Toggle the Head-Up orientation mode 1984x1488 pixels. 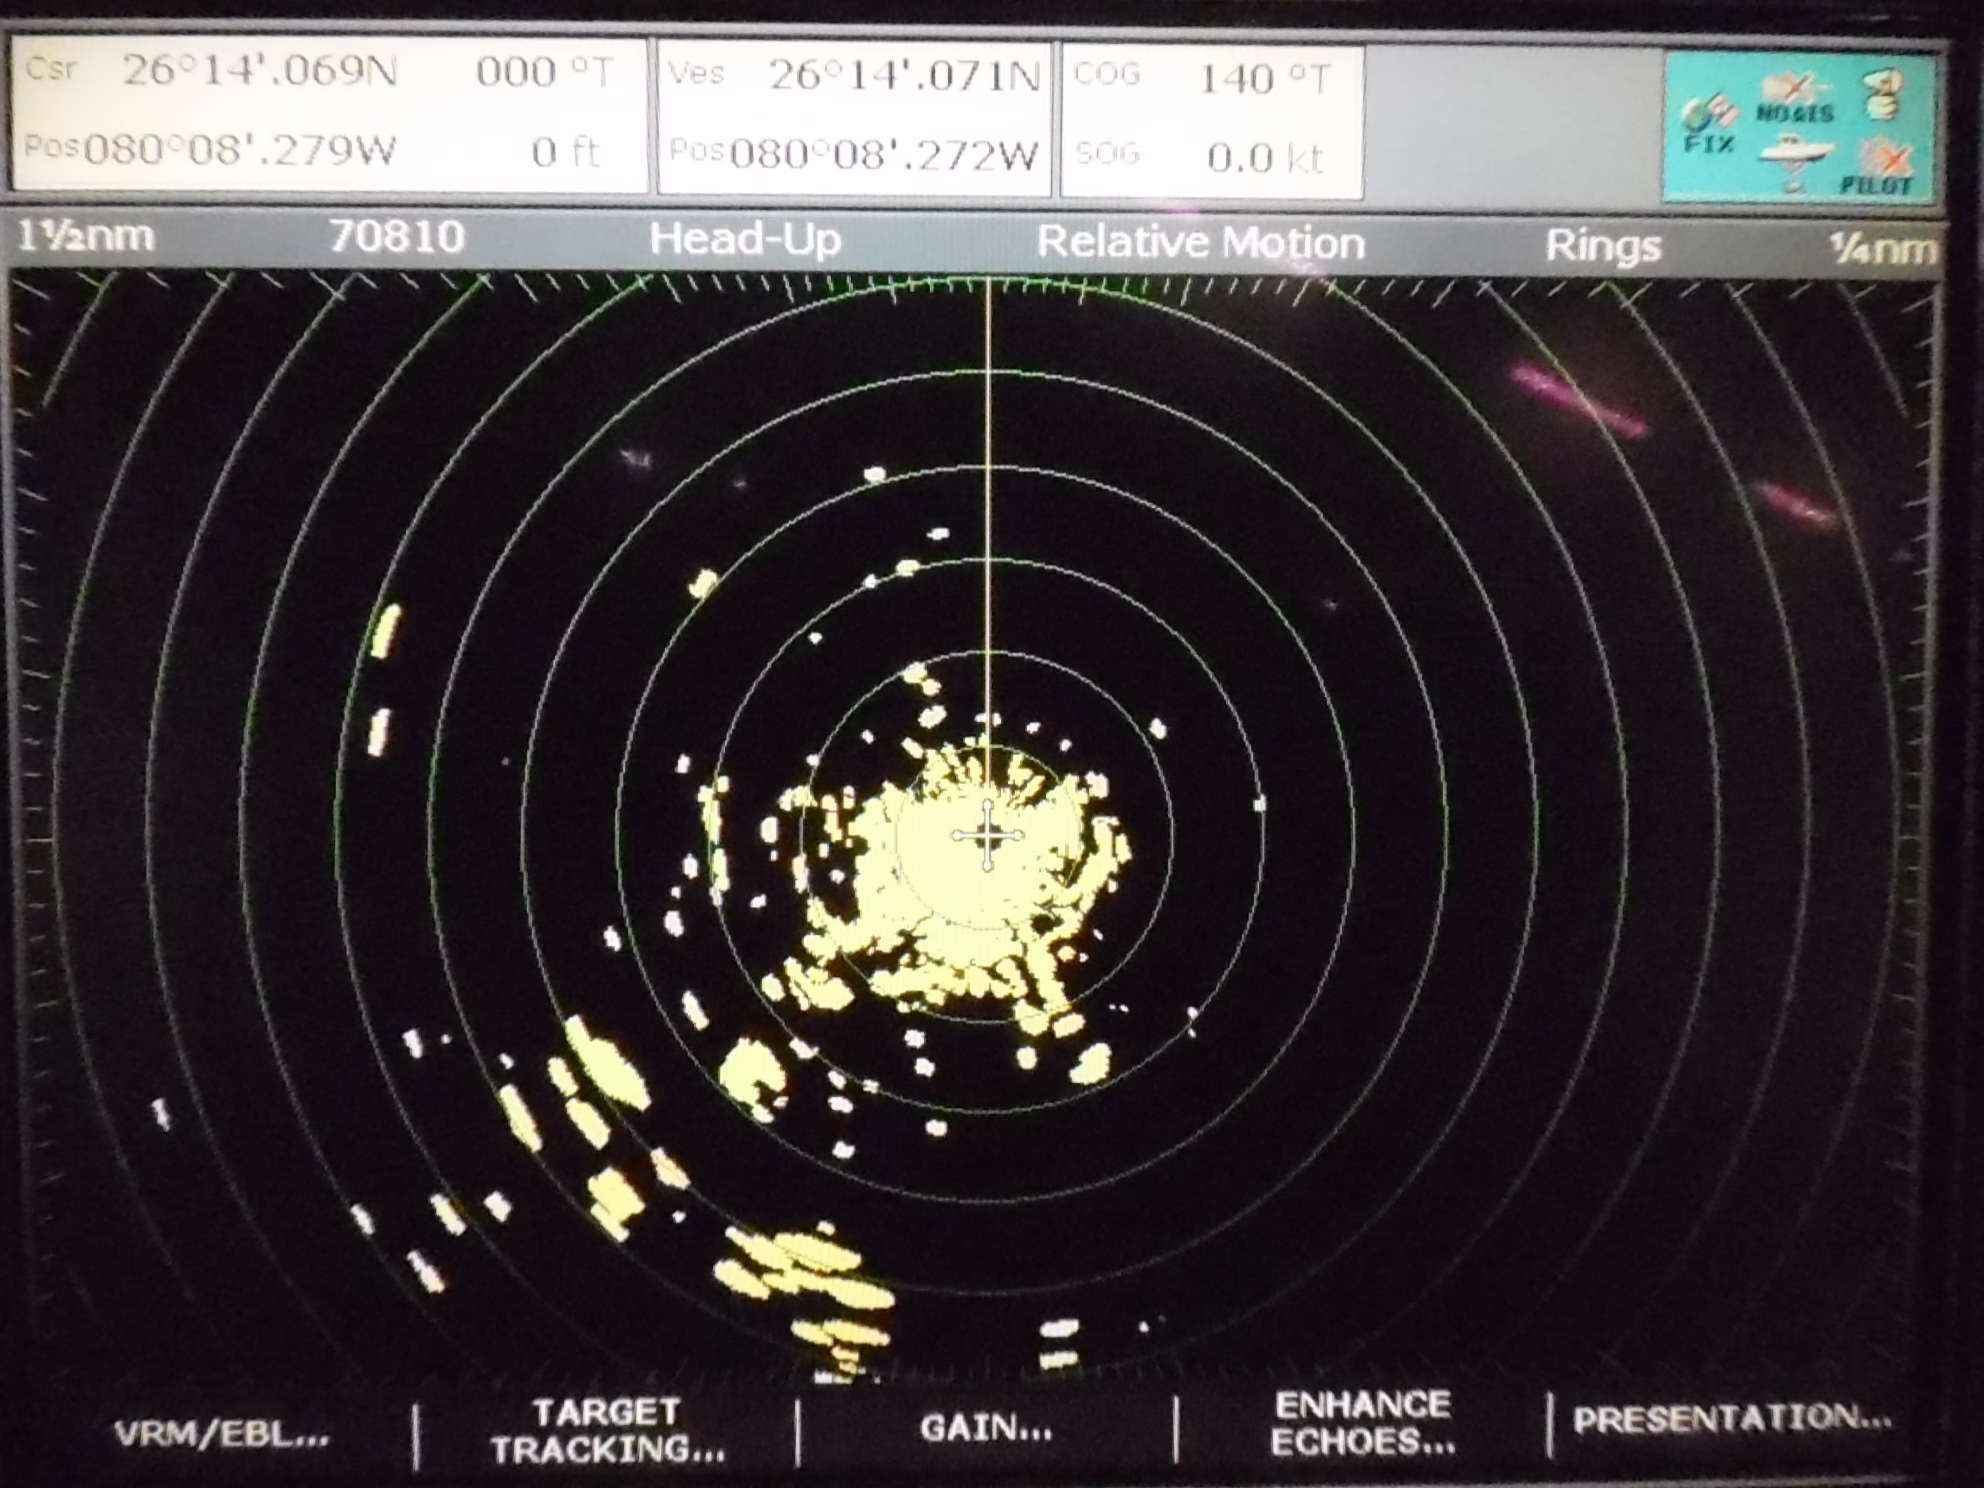[745, 240]
